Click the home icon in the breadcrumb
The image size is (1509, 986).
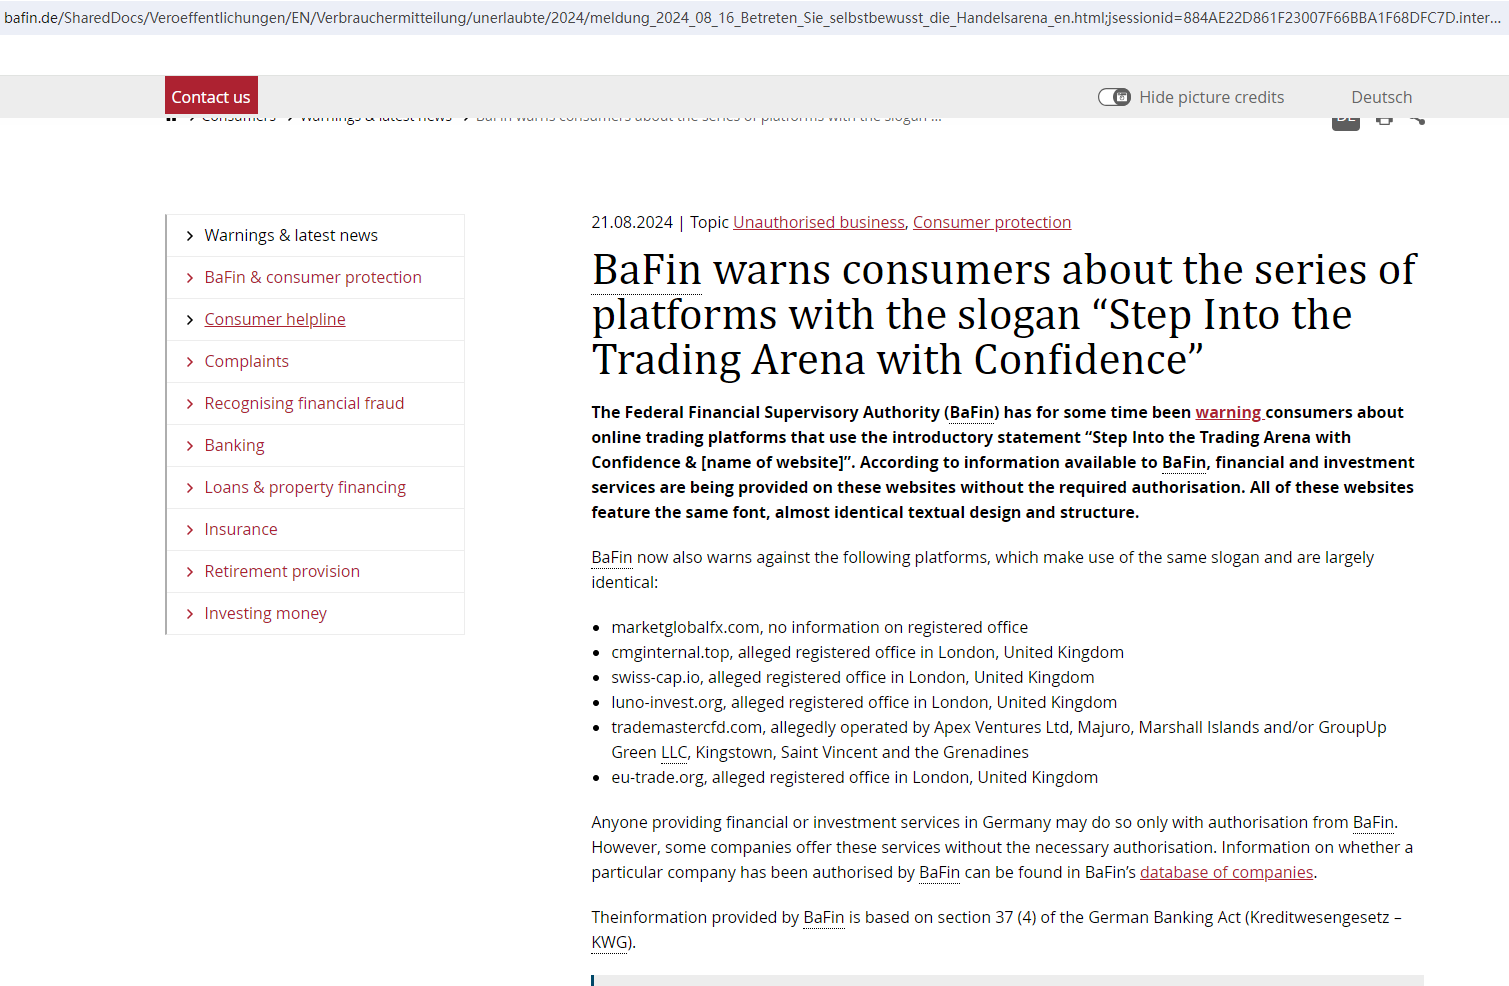[x=171, y=120]
